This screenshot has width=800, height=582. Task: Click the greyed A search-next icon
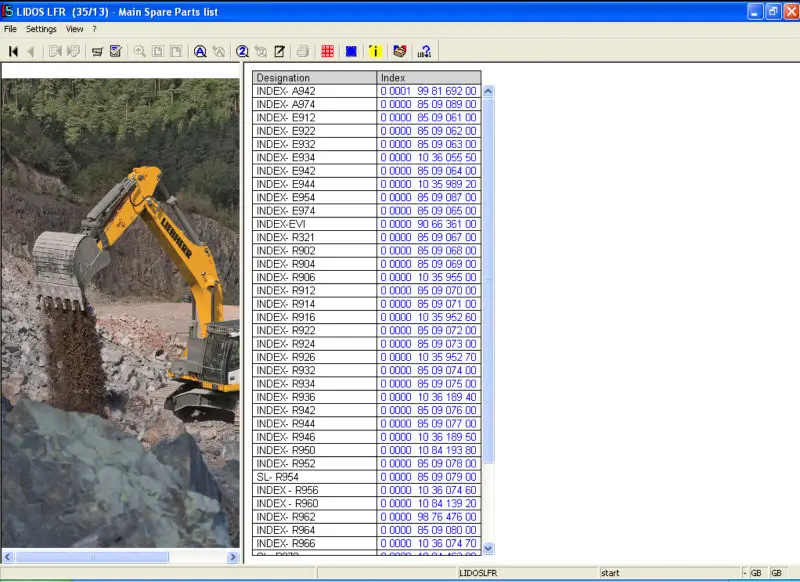point(218,51)
